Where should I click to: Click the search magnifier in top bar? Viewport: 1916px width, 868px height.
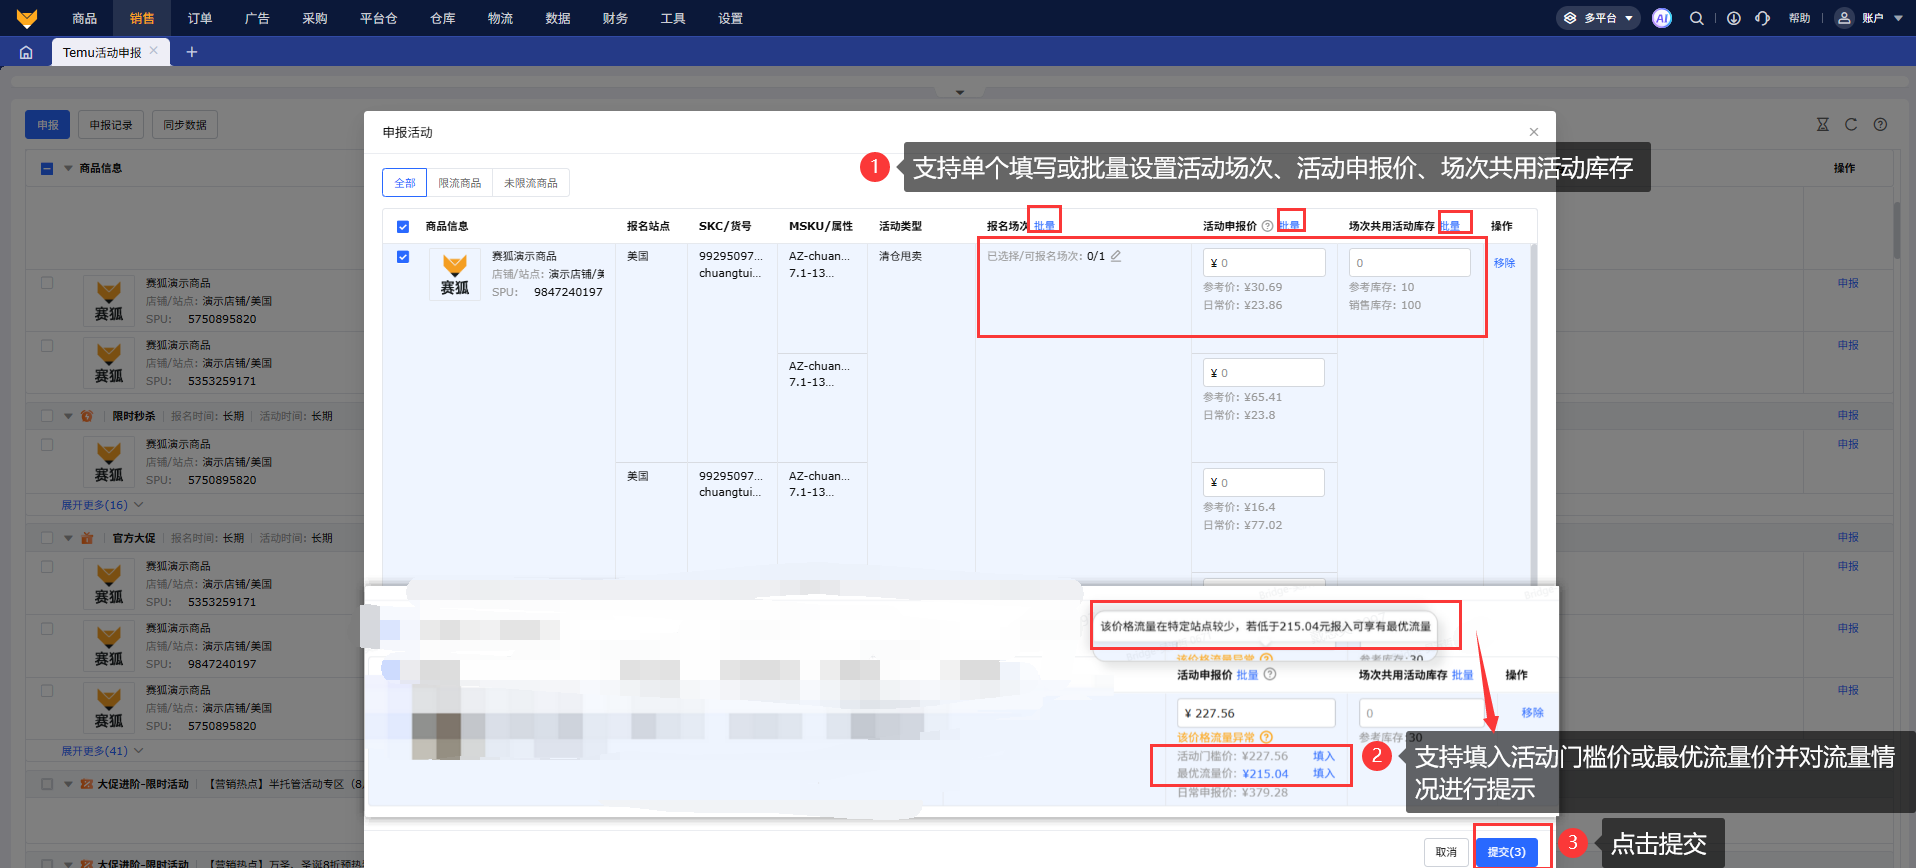coord(1697,18)
